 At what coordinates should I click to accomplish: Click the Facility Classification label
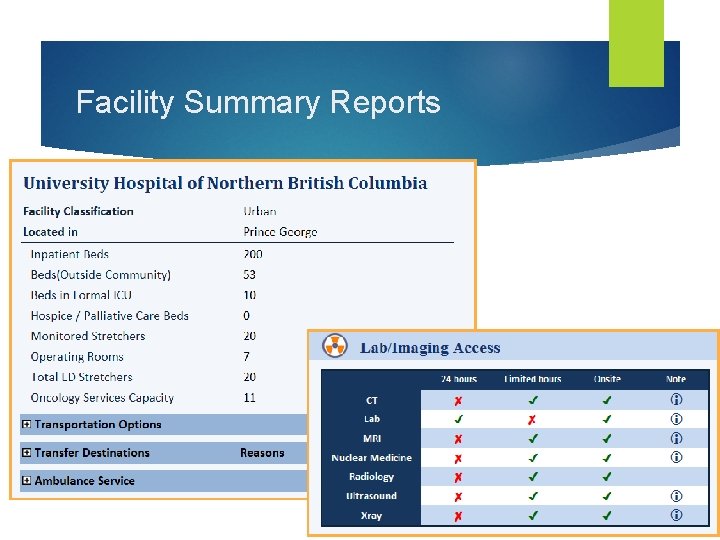click(x=78, y=211)
